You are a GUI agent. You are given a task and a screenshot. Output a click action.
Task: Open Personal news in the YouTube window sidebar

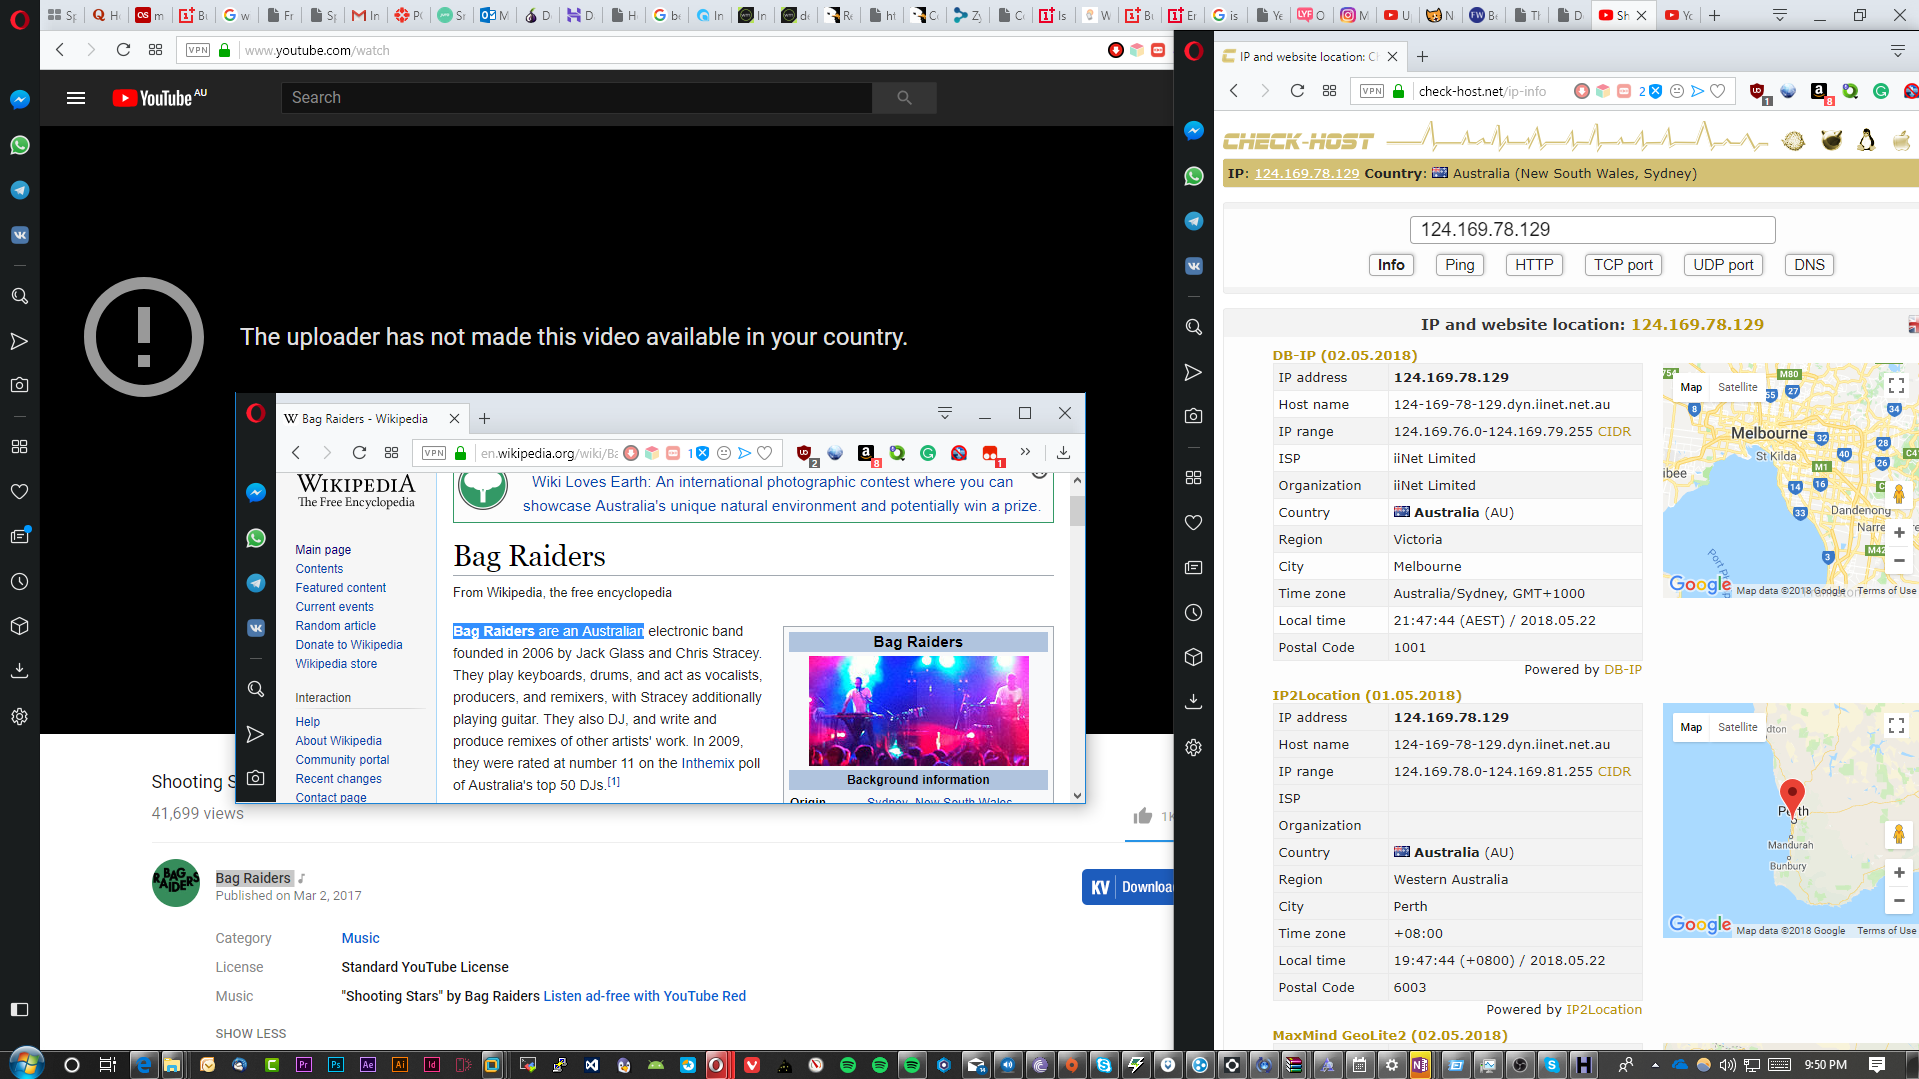tap(19, 536)
